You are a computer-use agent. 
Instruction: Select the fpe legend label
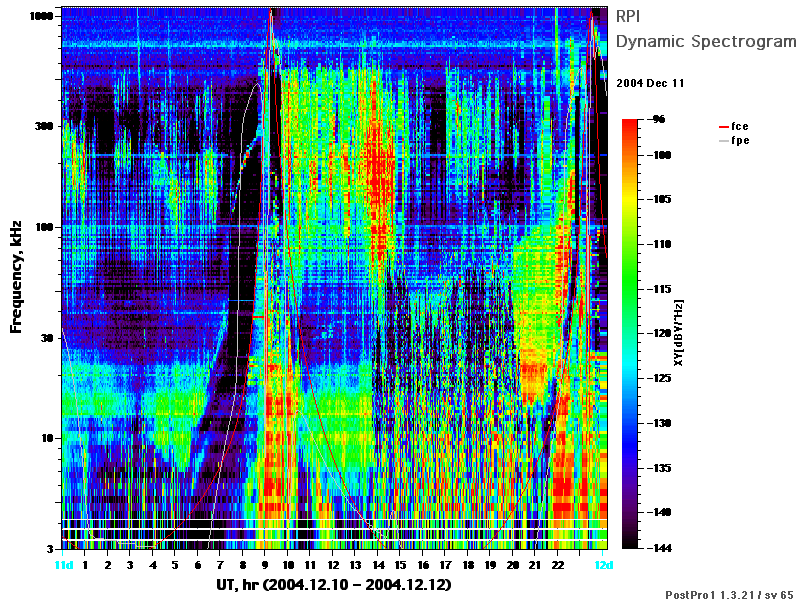(x=740, y=141)
